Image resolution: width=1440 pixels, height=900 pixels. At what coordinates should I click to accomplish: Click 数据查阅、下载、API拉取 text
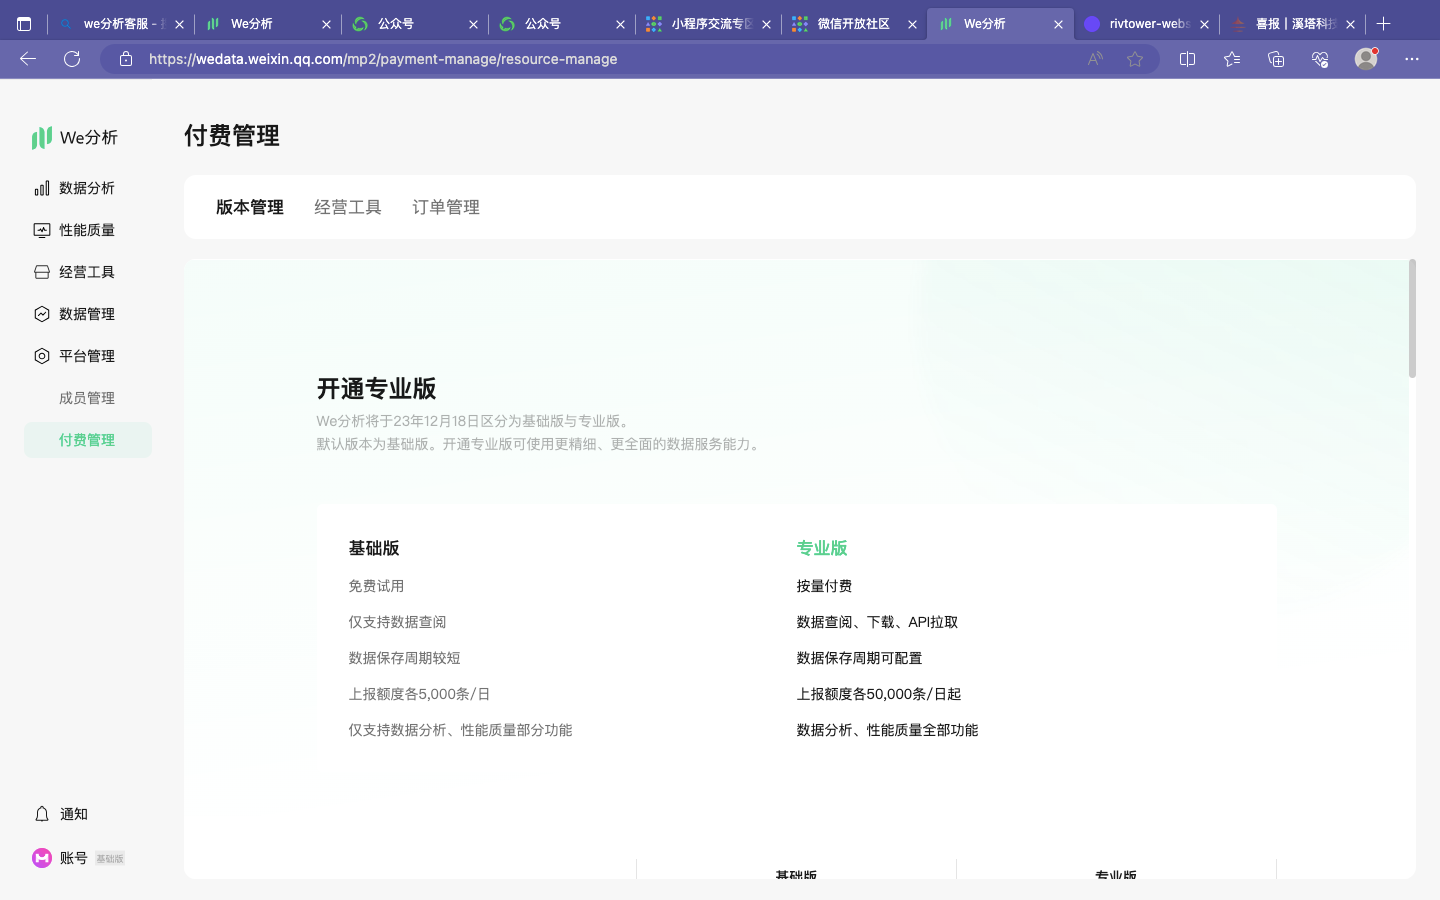(x=877, y=622)
